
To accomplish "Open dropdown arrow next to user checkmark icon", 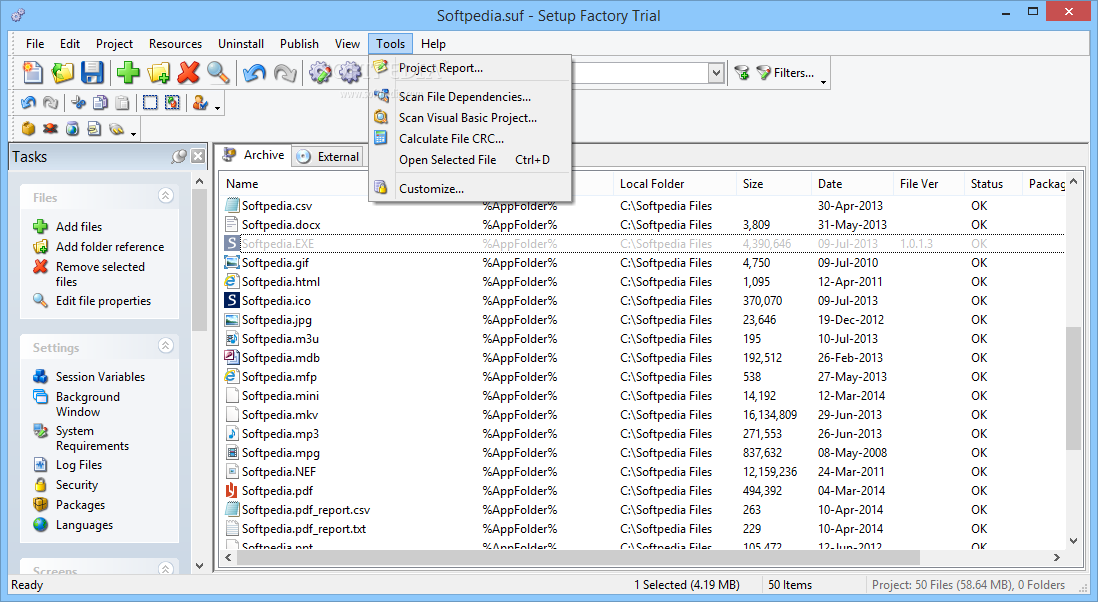I will (x=218, y=108).
